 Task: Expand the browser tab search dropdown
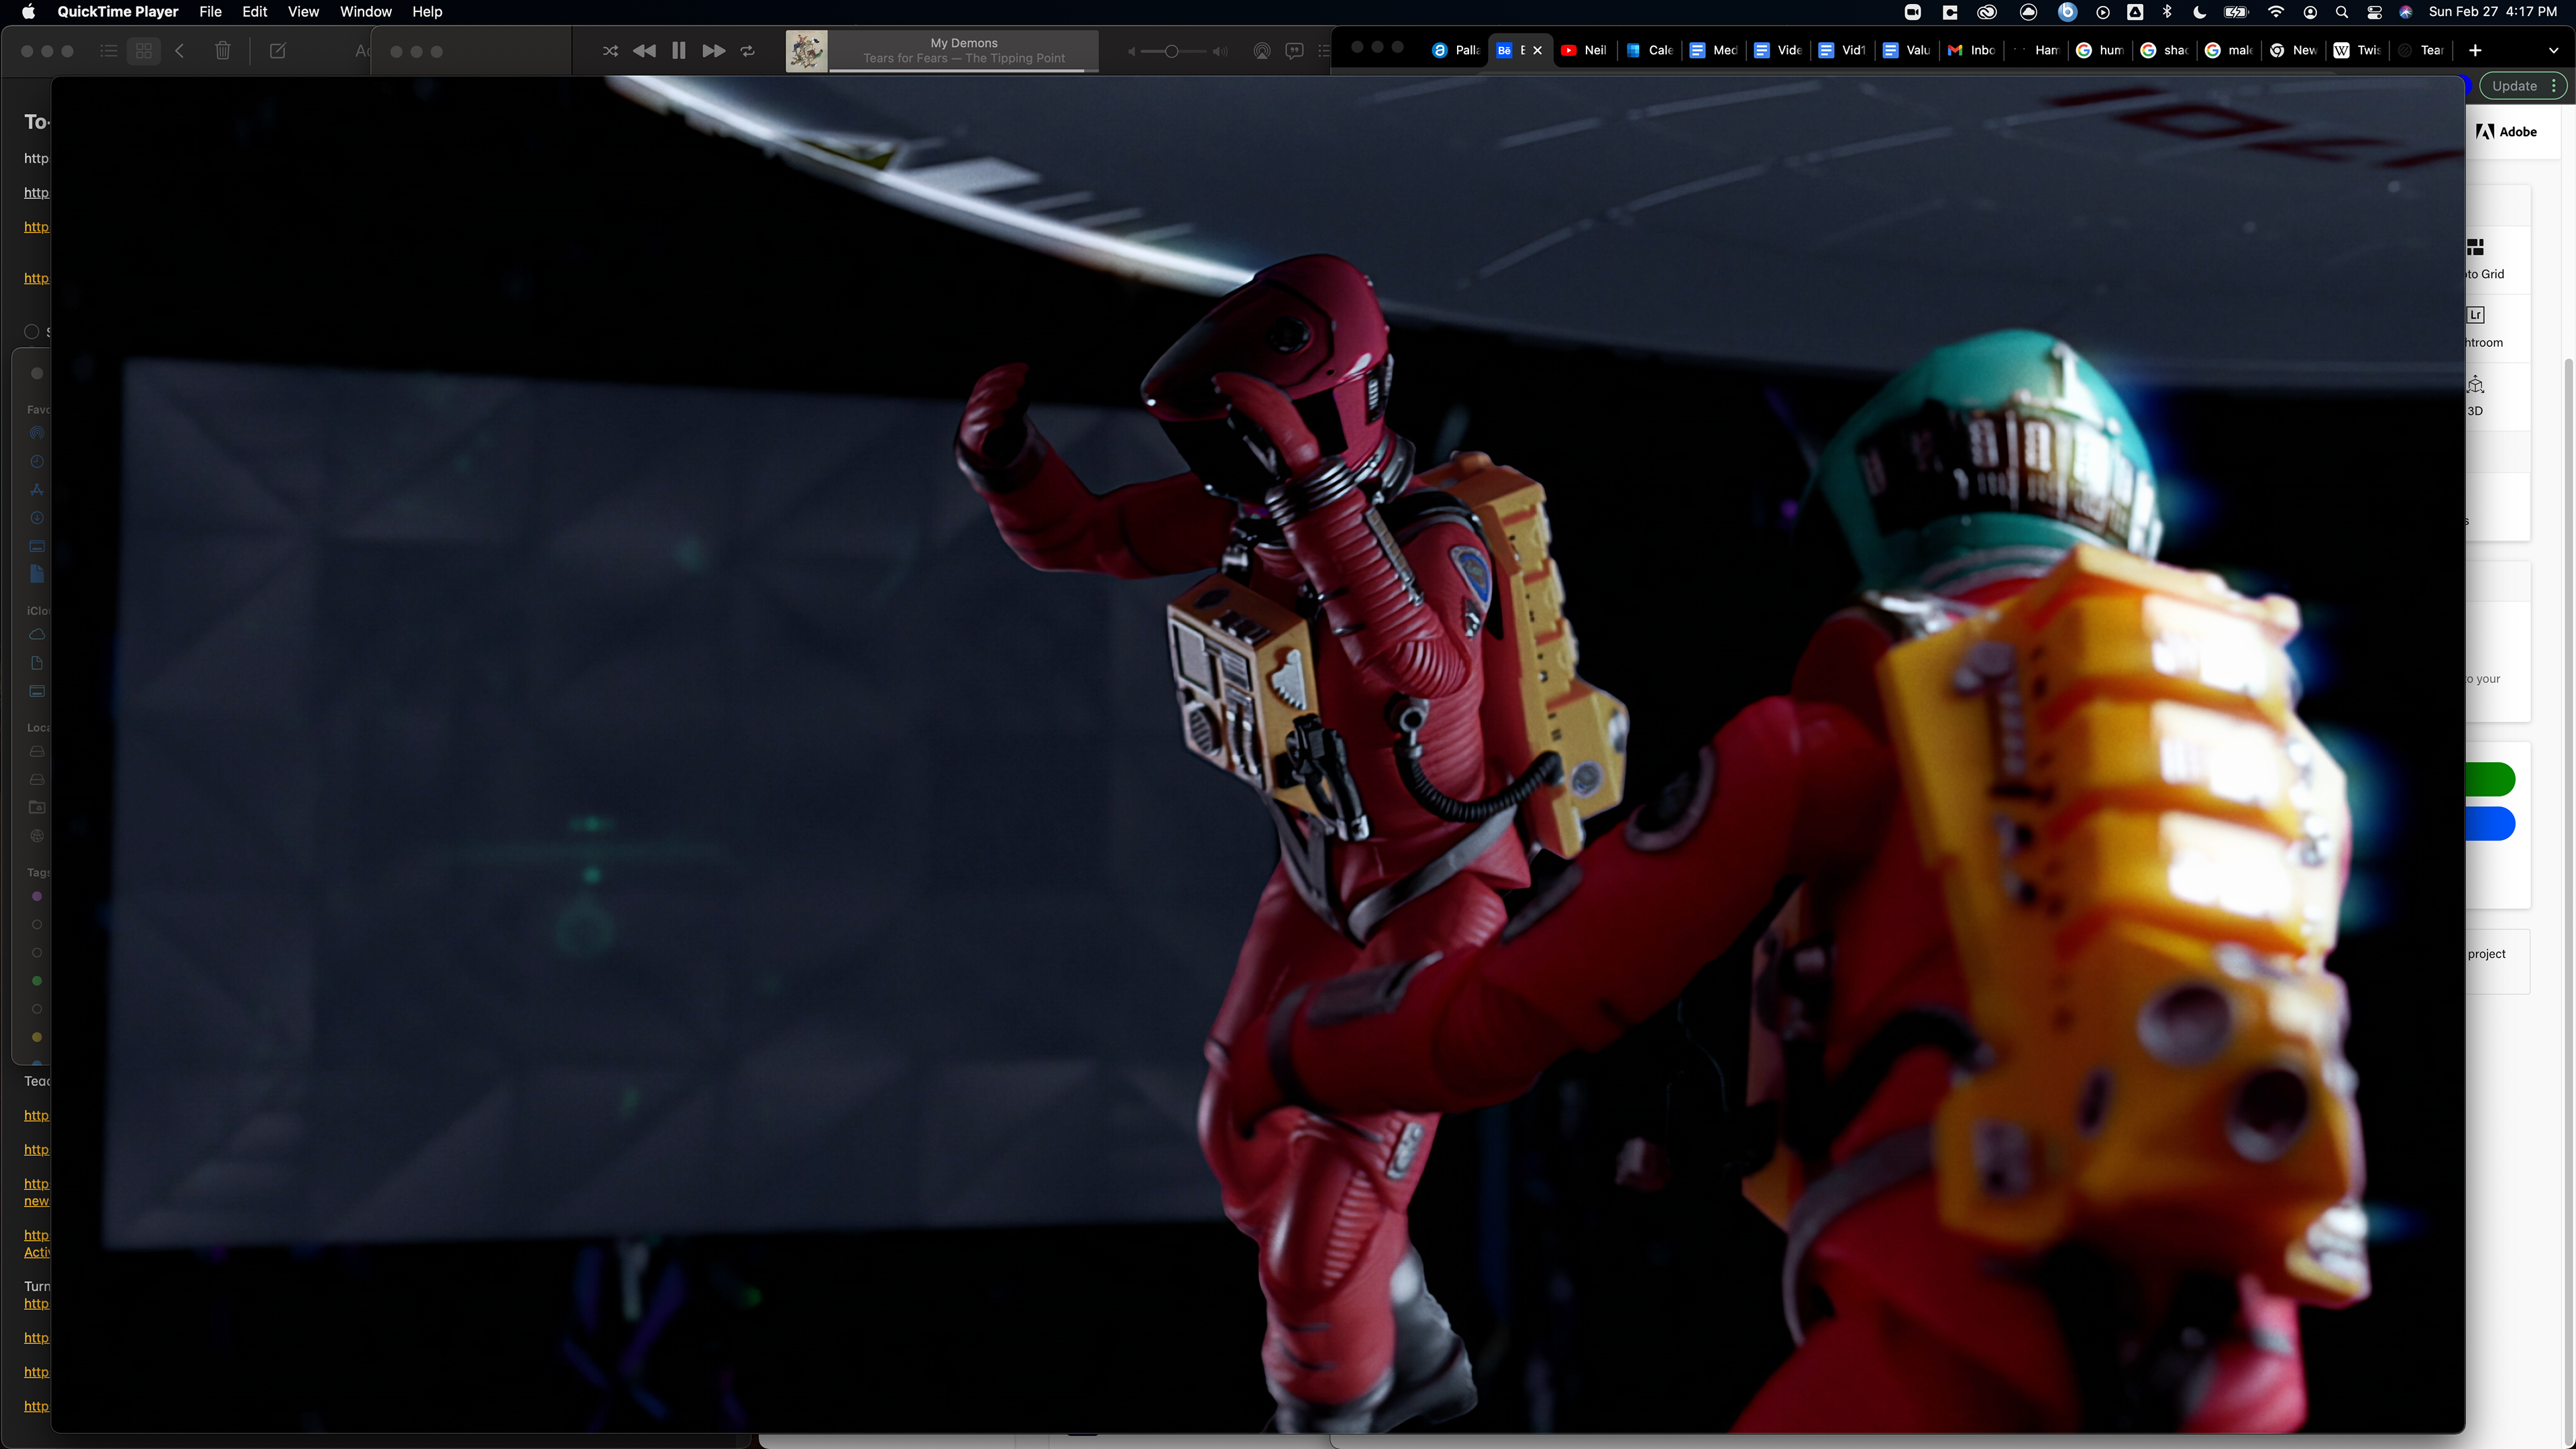pos(2553,50)
